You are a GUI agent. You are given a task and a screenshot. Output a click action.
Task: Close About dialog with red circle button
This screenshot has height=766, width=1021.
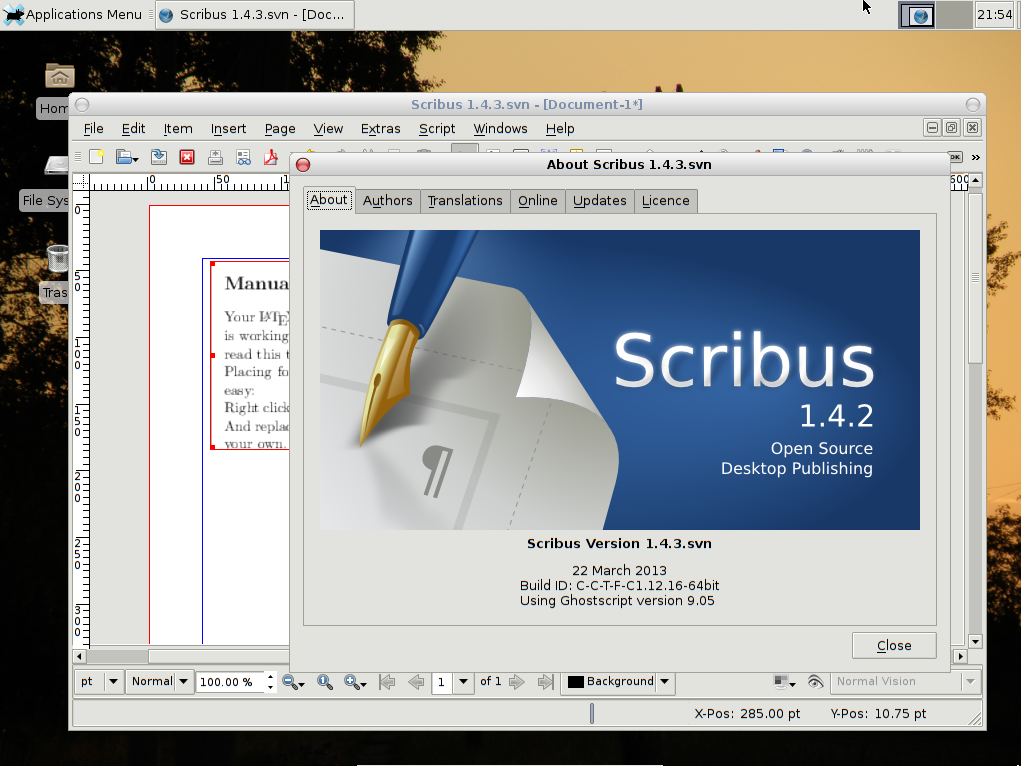303,165
